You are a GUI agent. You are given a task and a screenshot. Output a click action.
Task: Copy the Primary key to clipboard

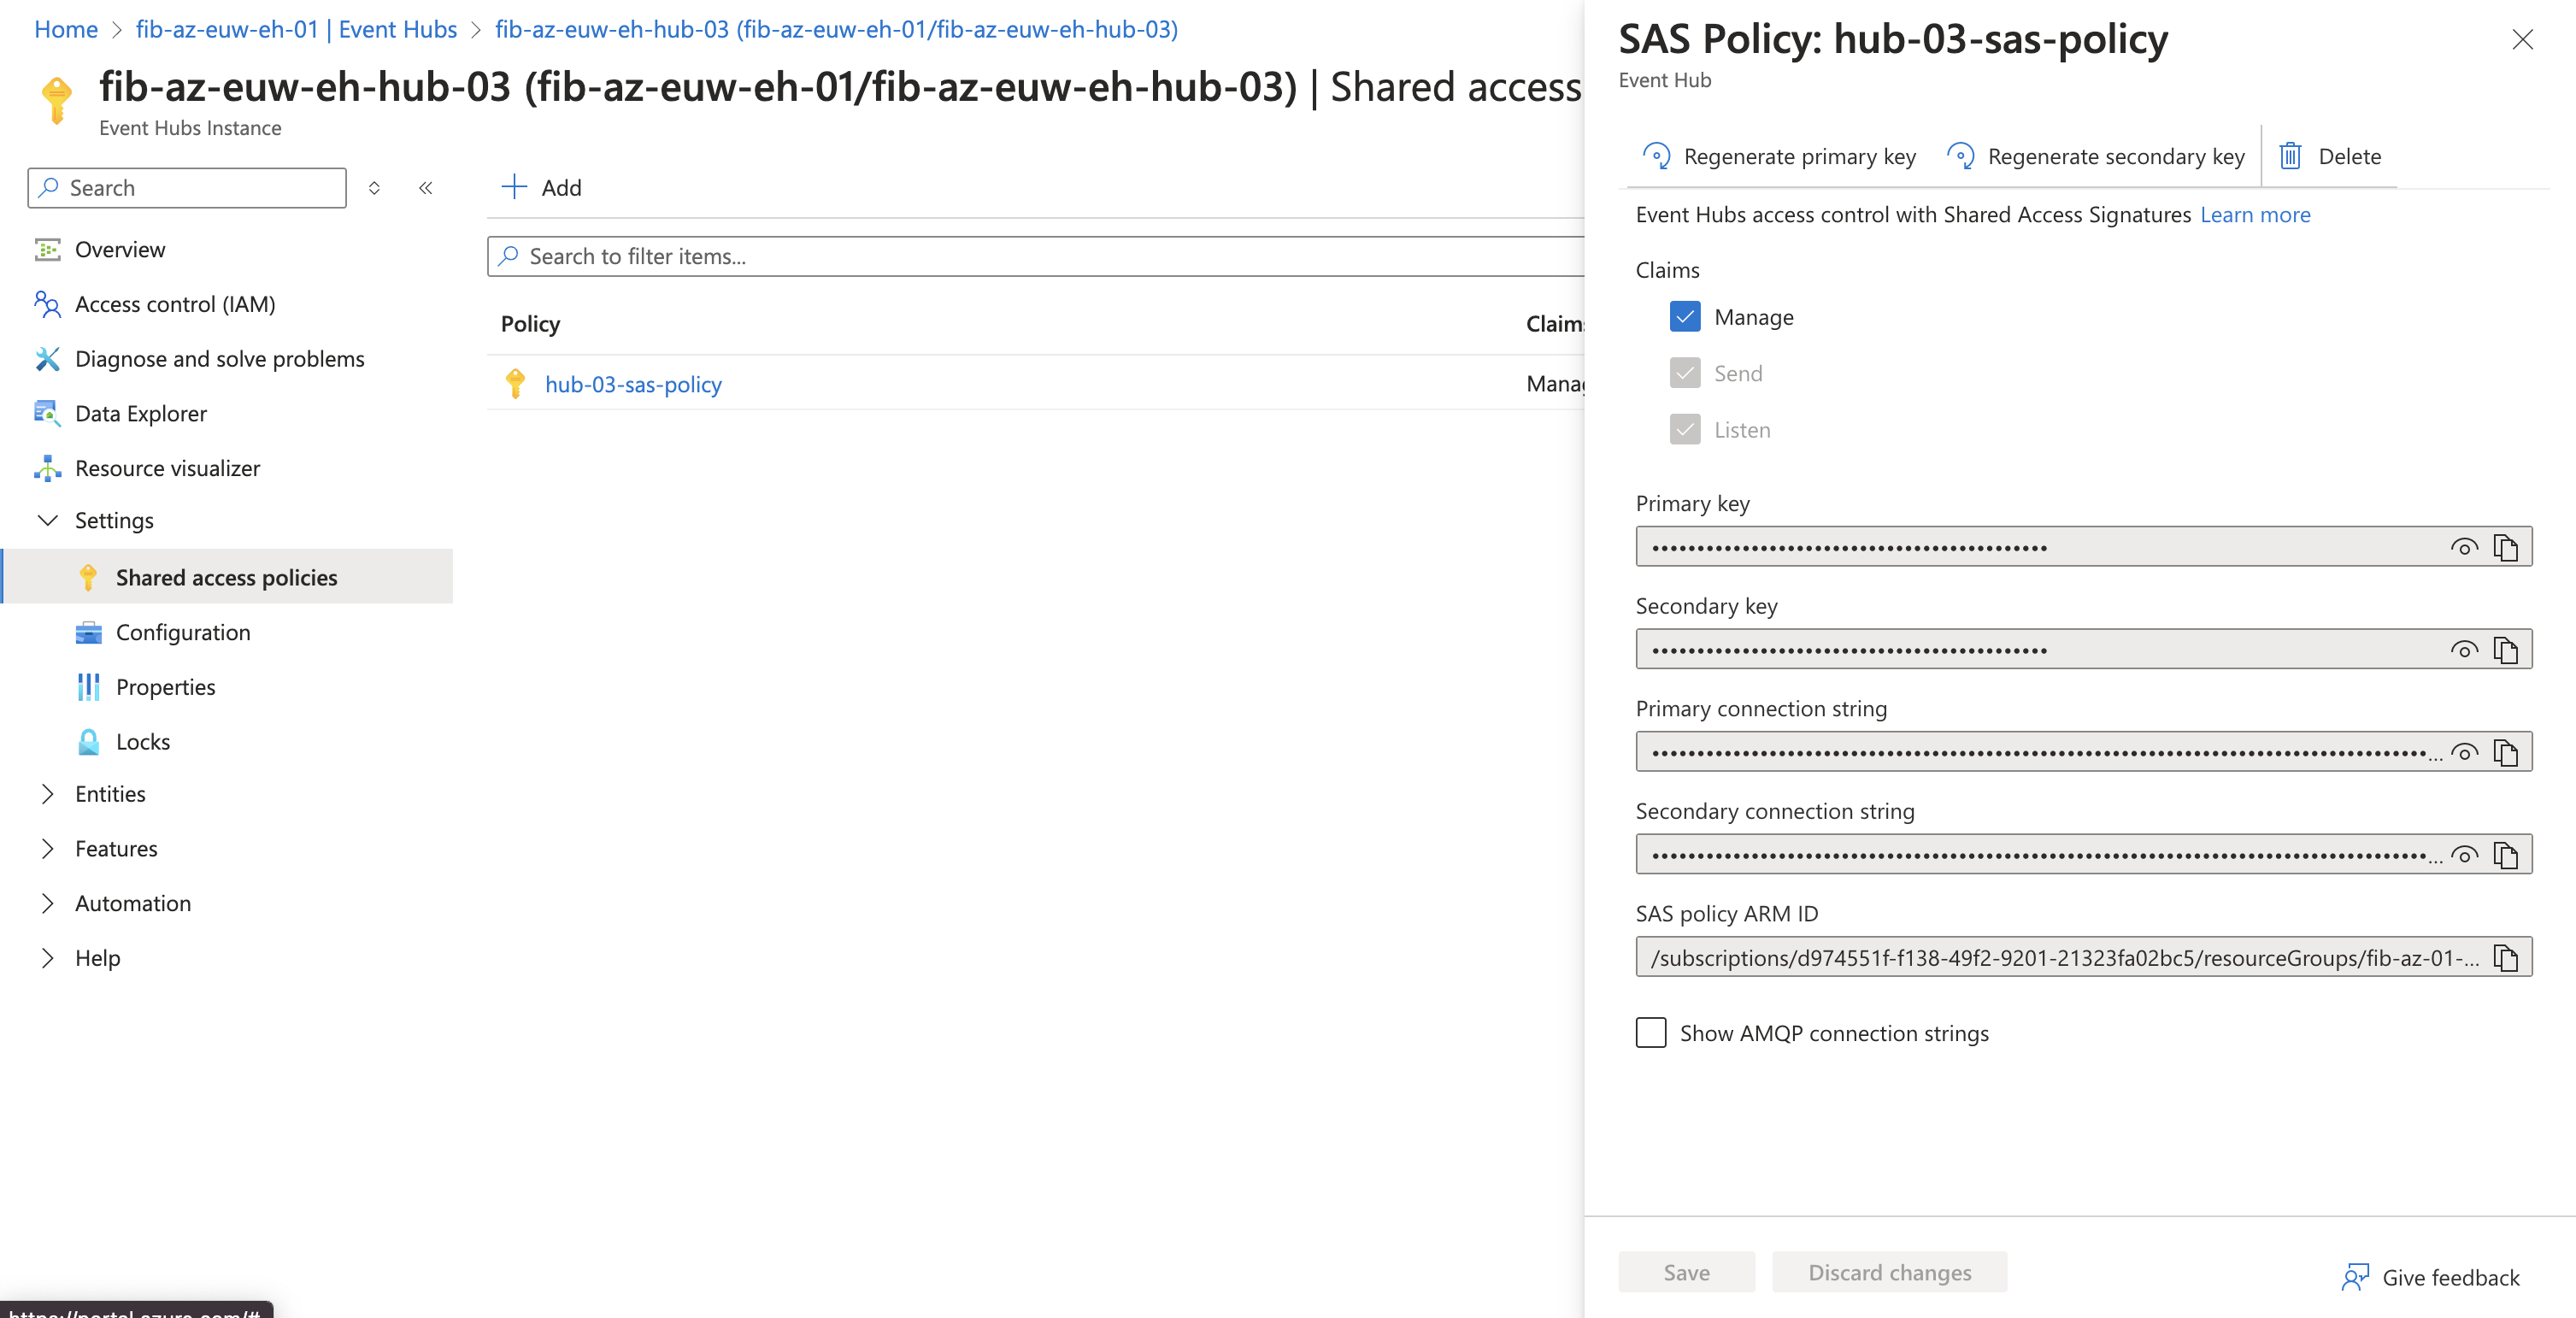click(2505, 547)
